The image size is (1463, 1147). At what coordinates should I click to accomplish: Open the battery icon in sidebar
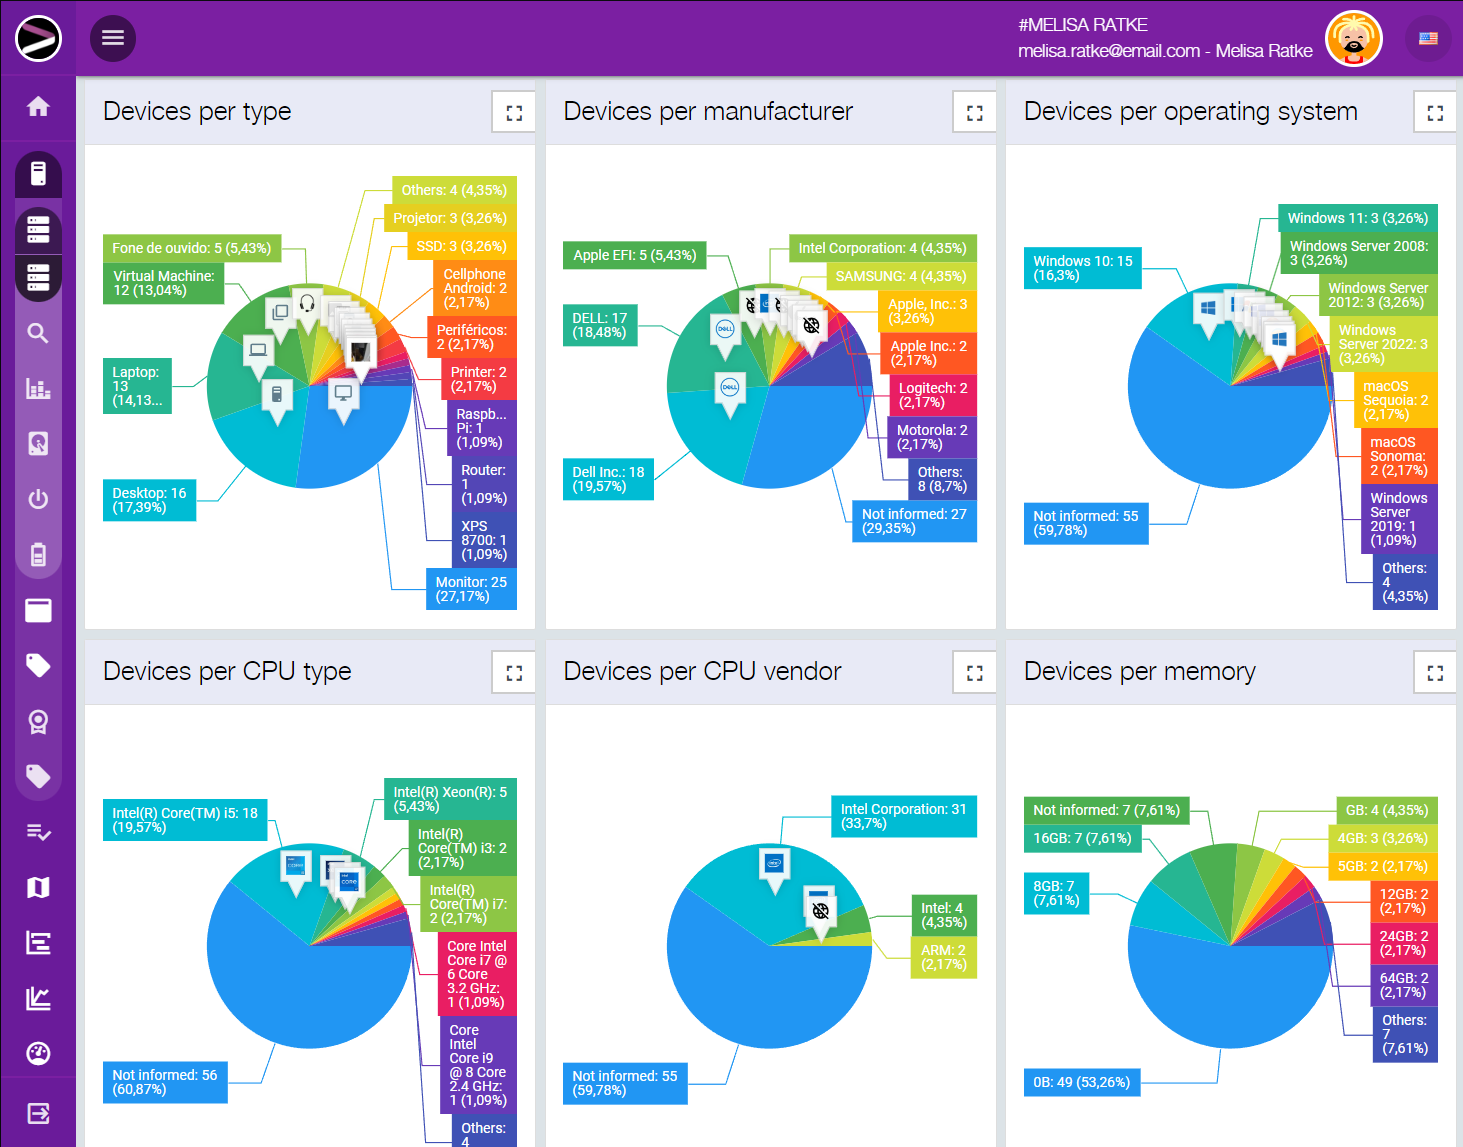coord(38,554)
